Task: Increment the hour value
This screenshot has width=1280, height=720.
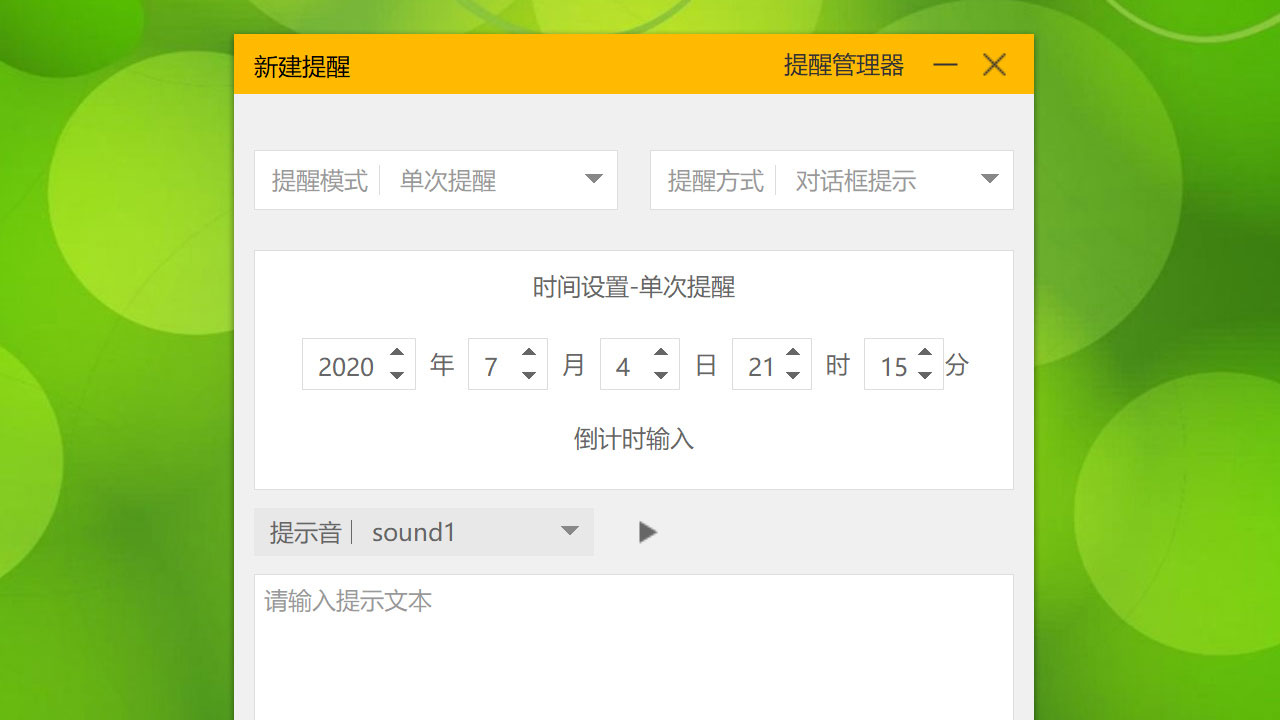Action: [x=793, y=352]
